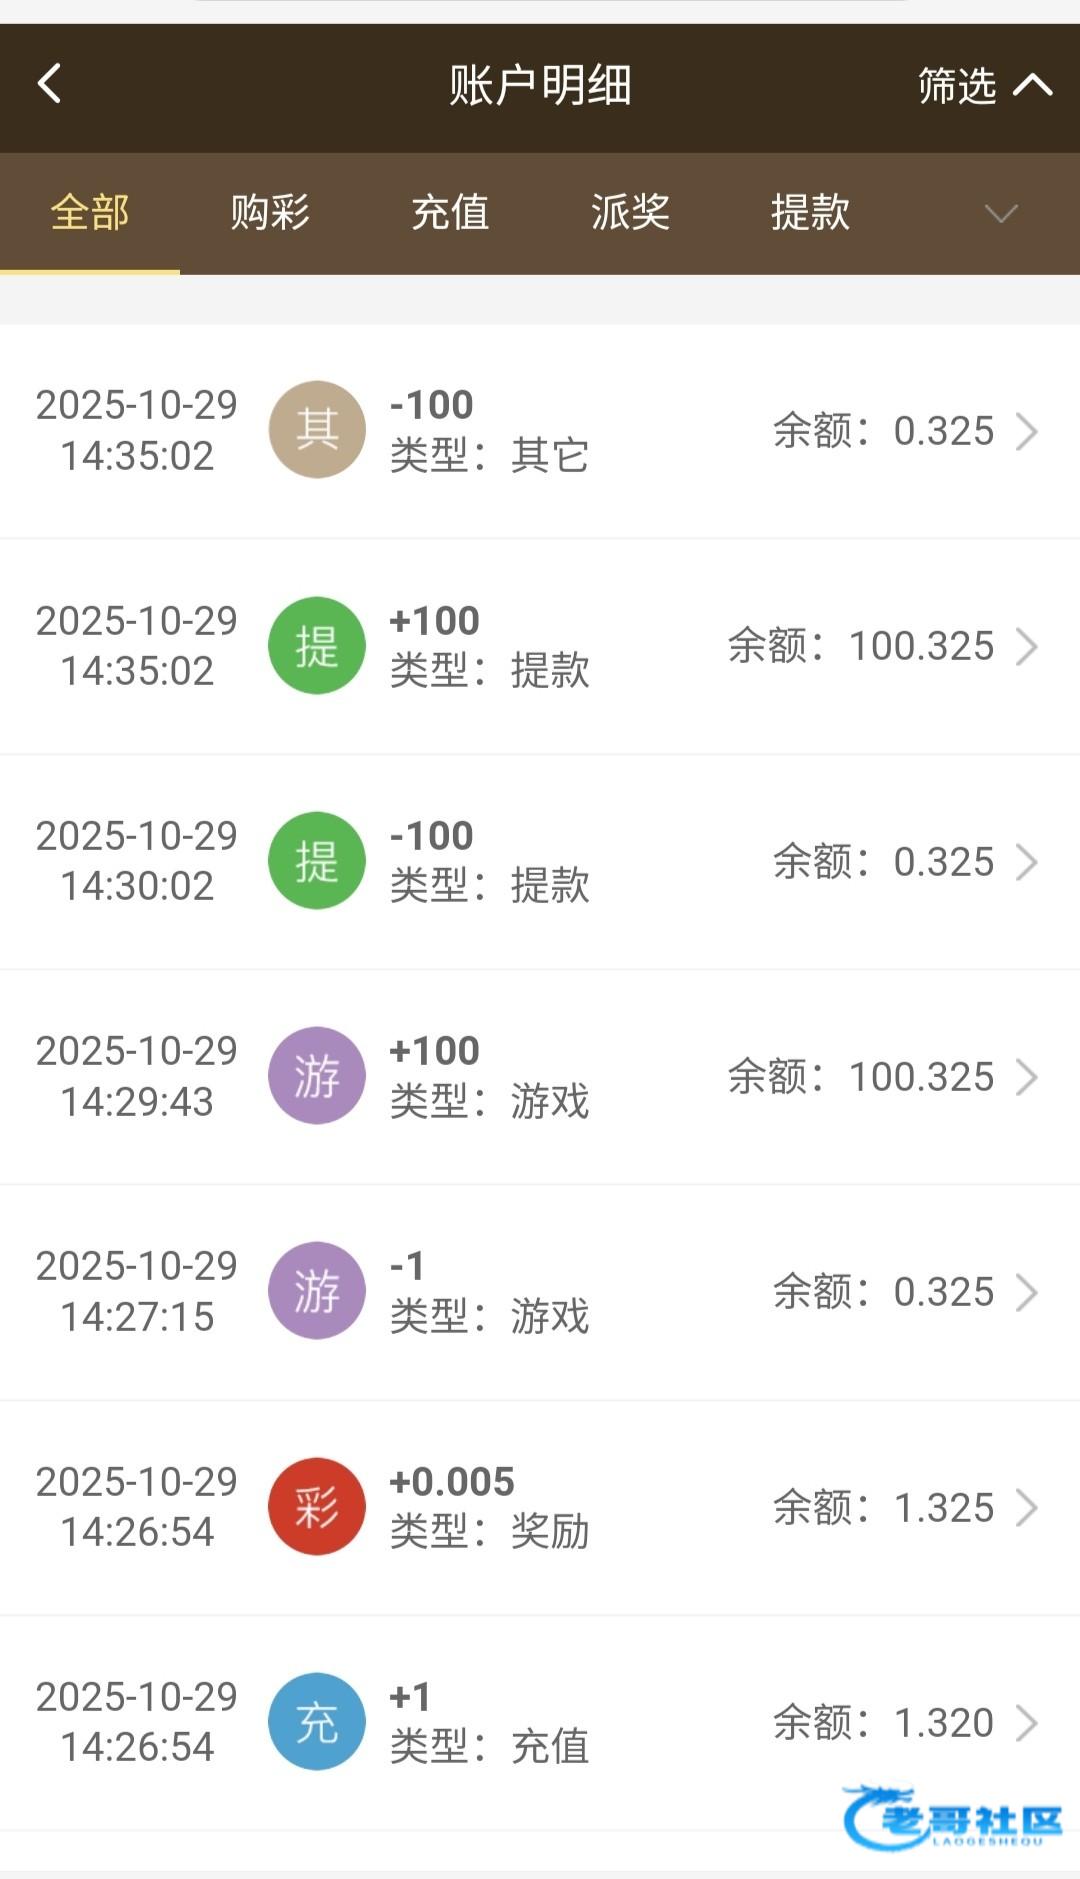The width and height of the screenshot is (1080, 1879).
Task: Expand more category tabs with down chevron
Action: coord(1000,213)
